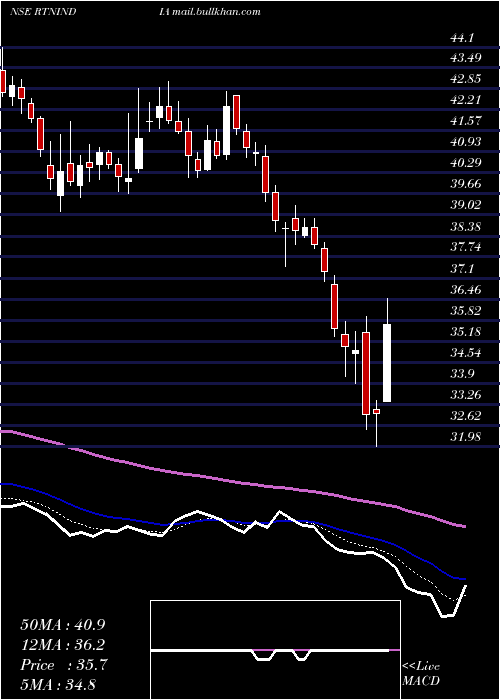Click the '5MA : 34.8' readout
This screenshot has height=700, width=500.
(x=58, y=685)
